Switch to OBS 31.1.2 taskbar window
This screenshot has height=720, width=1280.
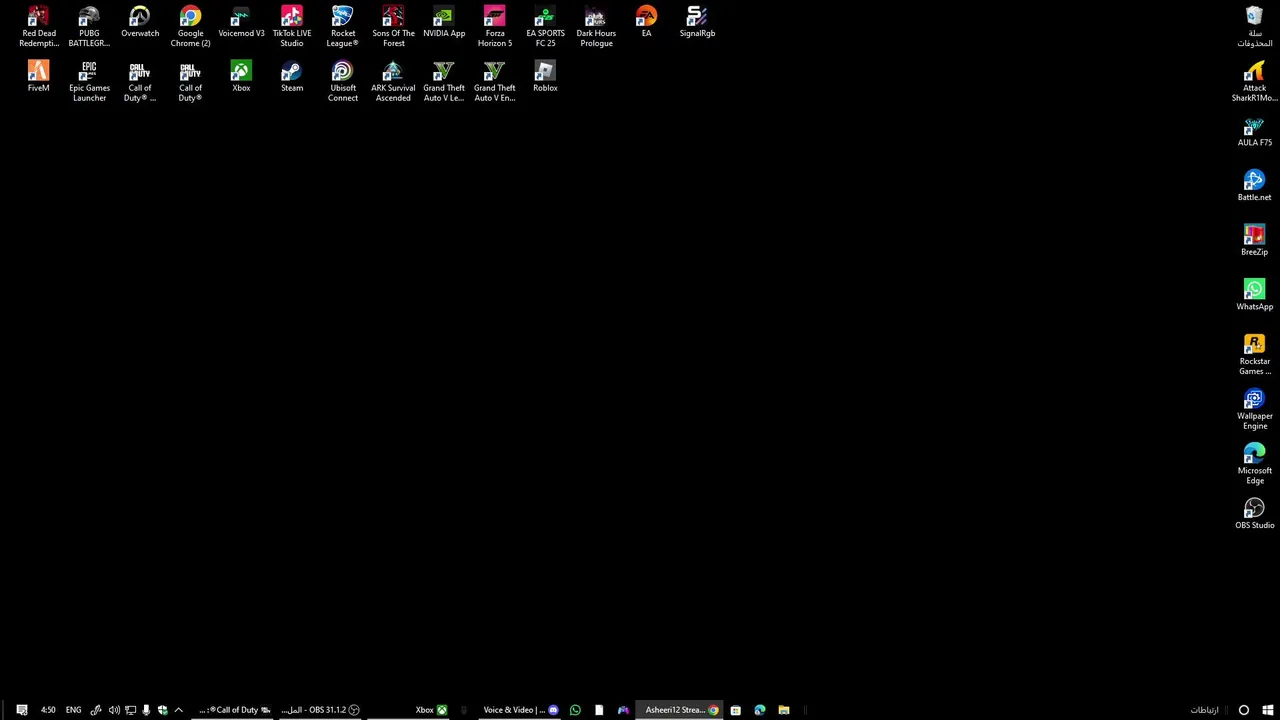[320, 710]
